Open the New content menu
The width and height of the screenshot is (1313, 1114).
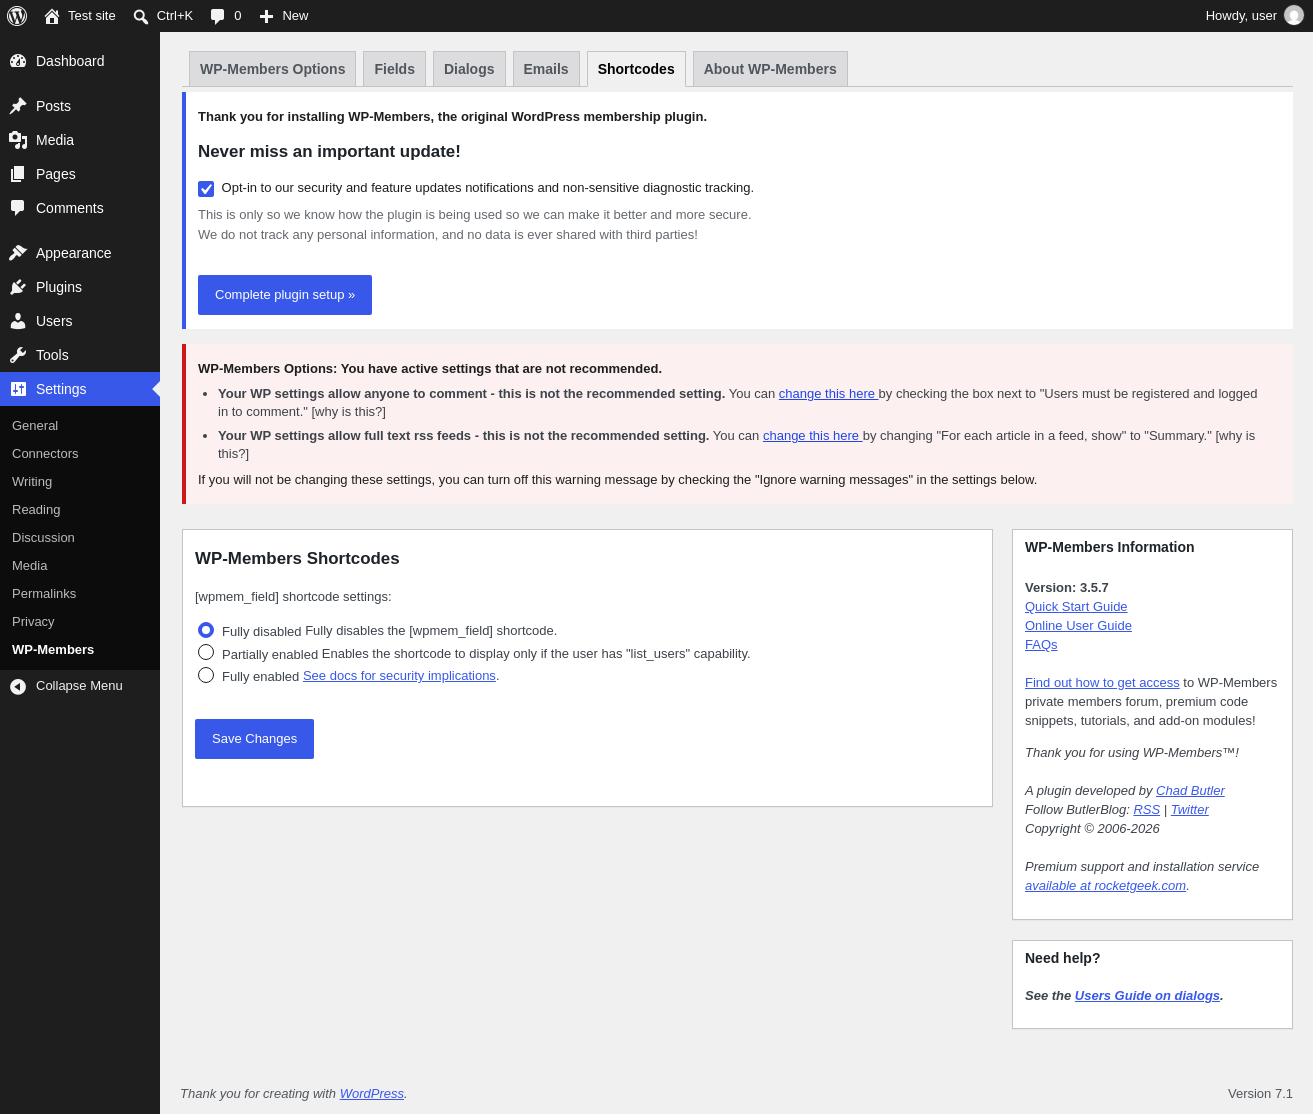pyautogui.click(x=284, y=16)
